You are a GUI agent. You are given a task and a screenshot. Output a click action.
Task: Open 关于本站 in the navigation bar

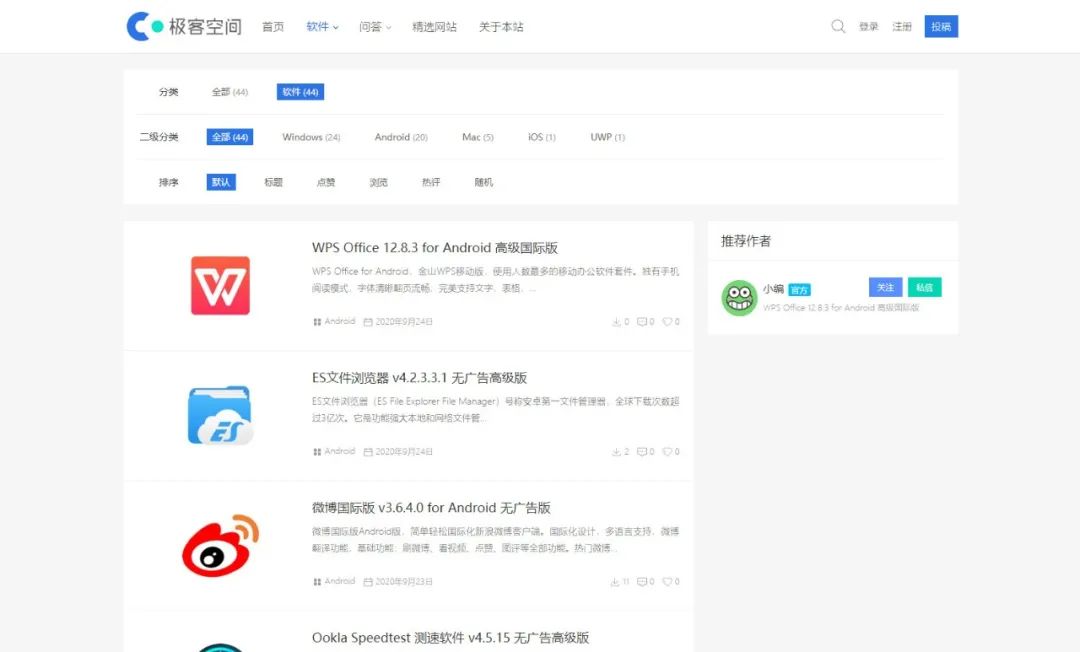[501, 27]
